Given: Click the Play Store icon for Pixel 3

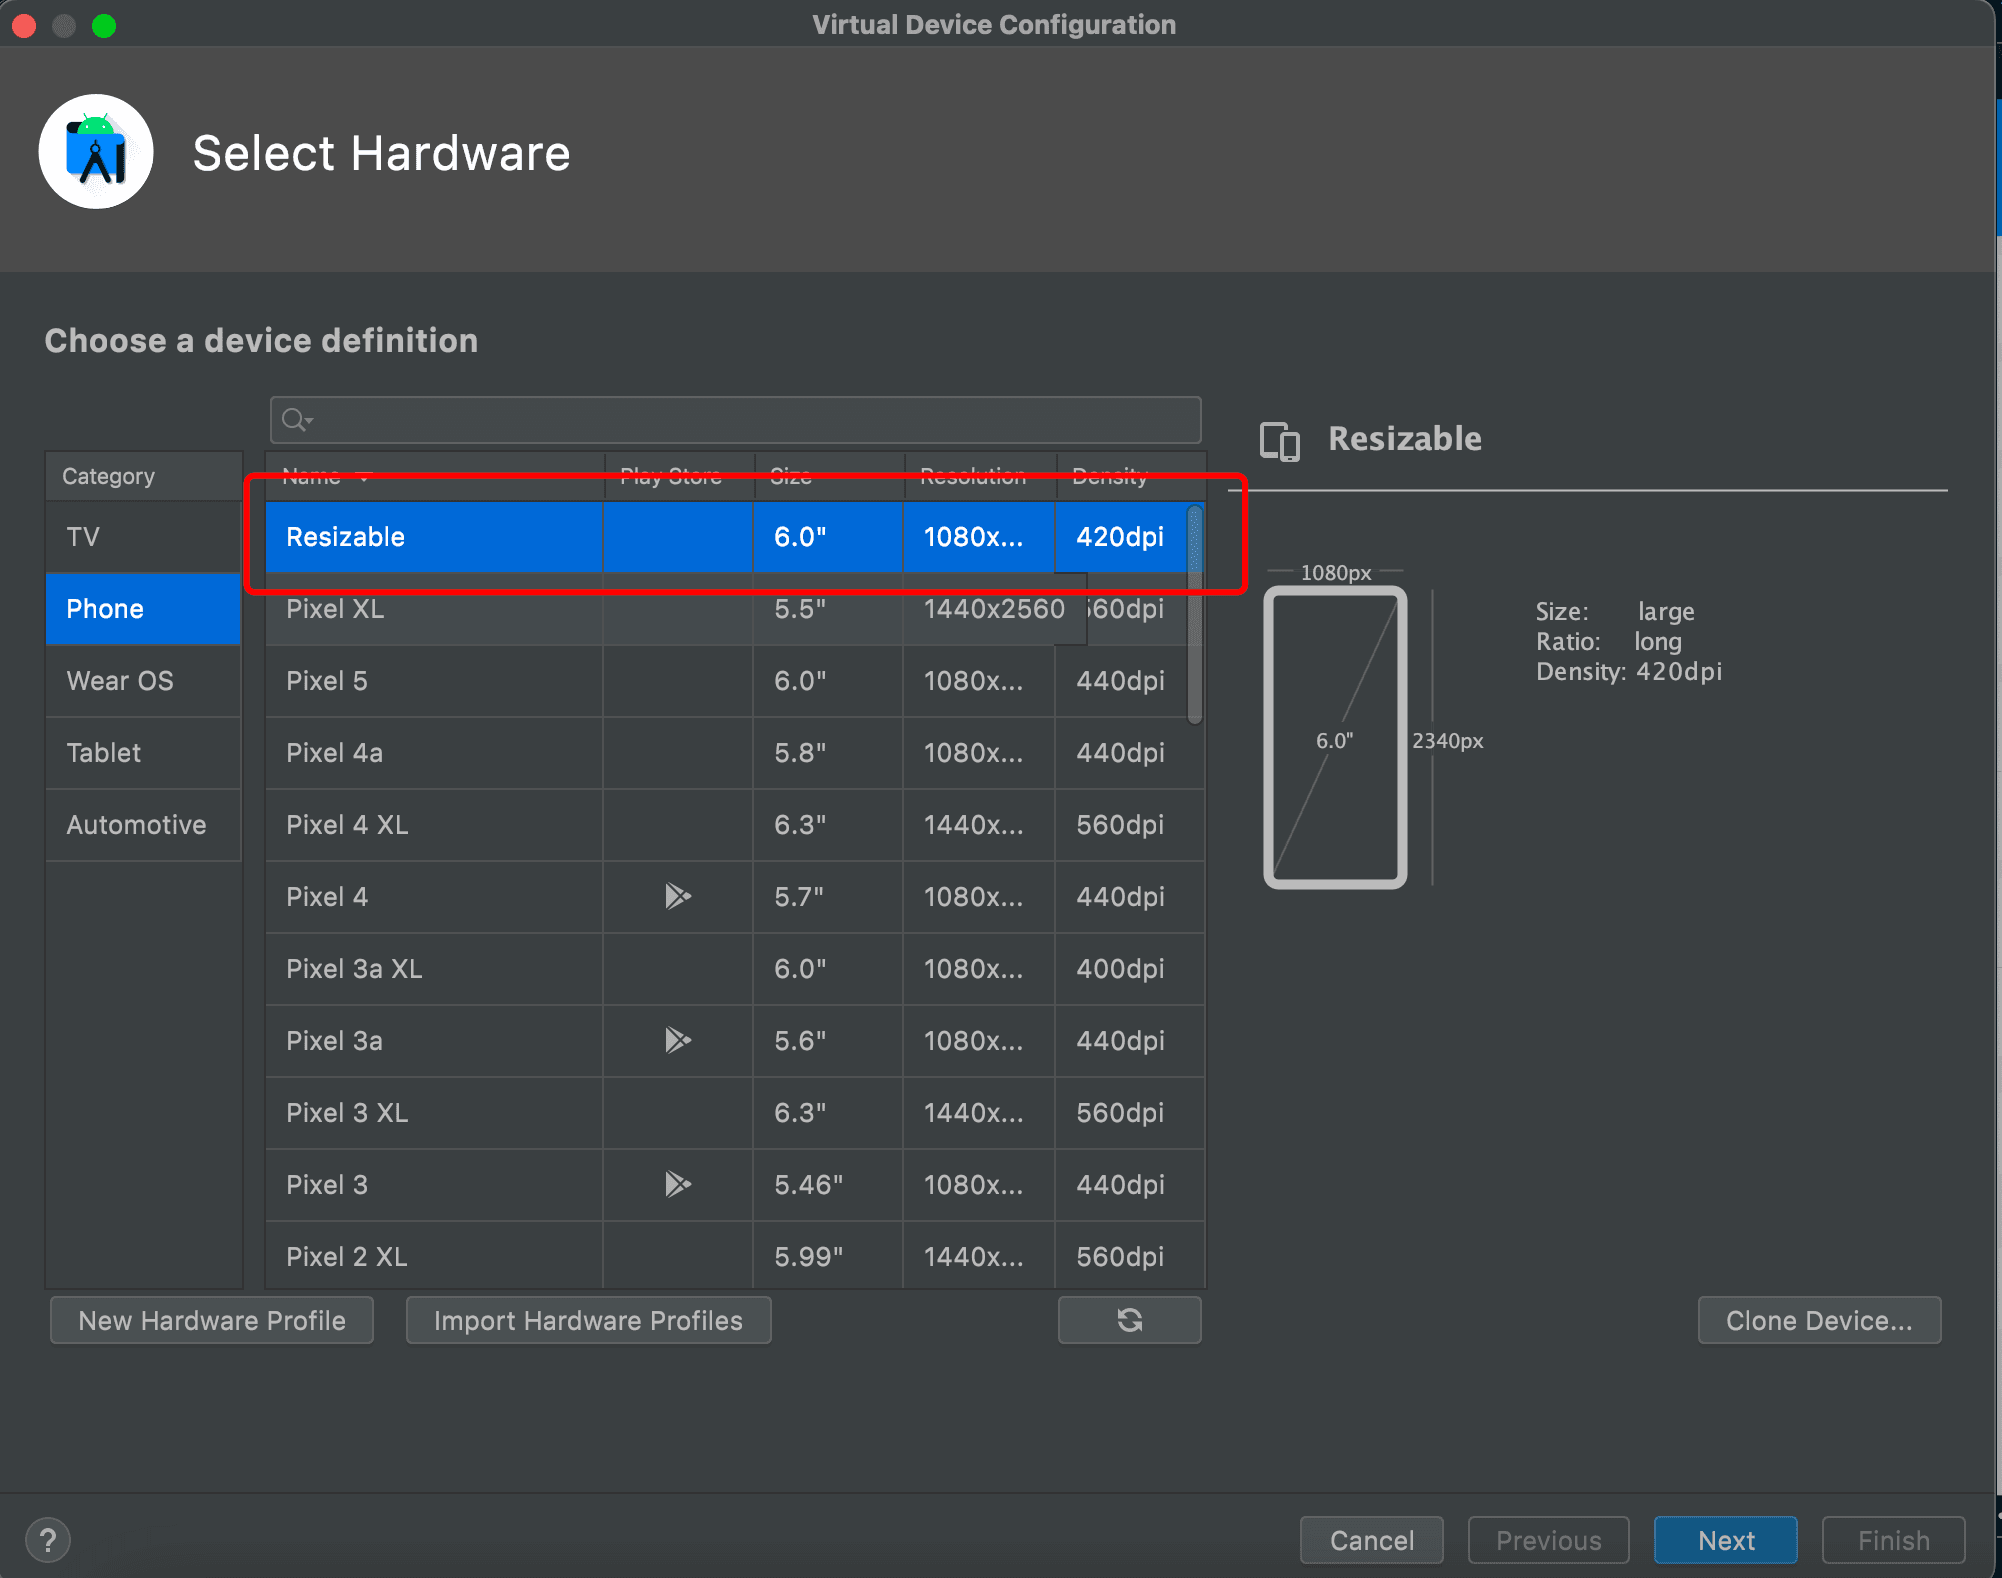Looking at the screenshot, I should pyautogui.click(x=678, y=1184).
